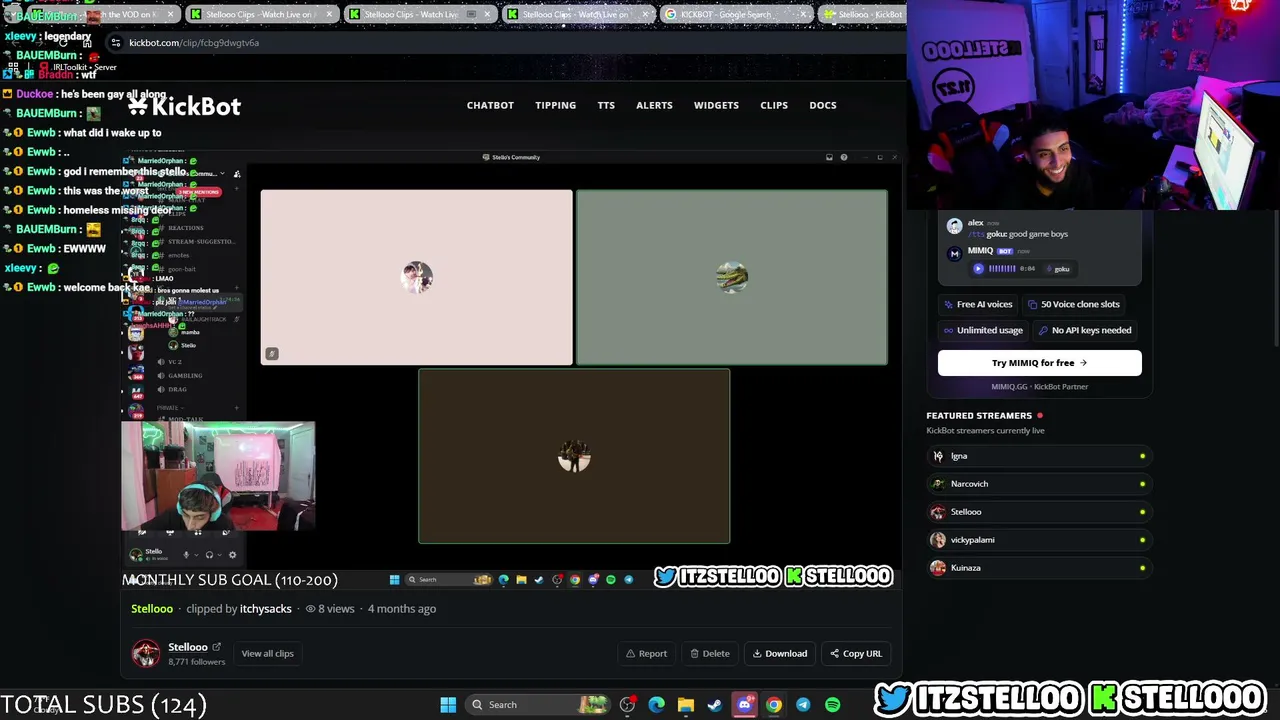Switch to Google Chrome on the taskbar
The width and height of the screenshot is (1280, 720).
[x=774, y=705]
